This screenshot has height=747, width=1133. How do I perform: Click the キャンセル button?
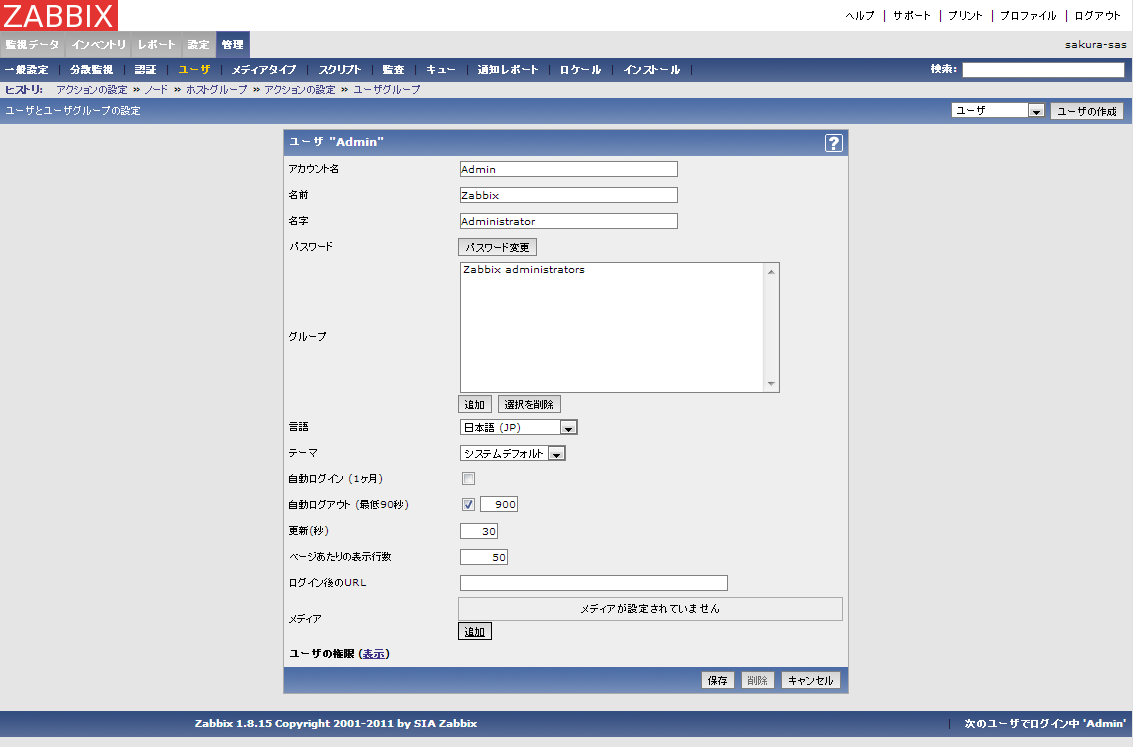tap(810, 681)
